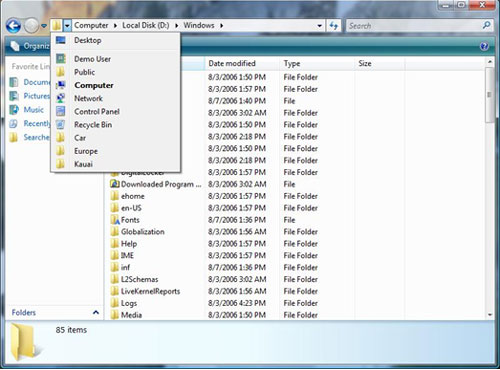Click Local Disk (D:) breadcrumb

(x=146, y=25)
